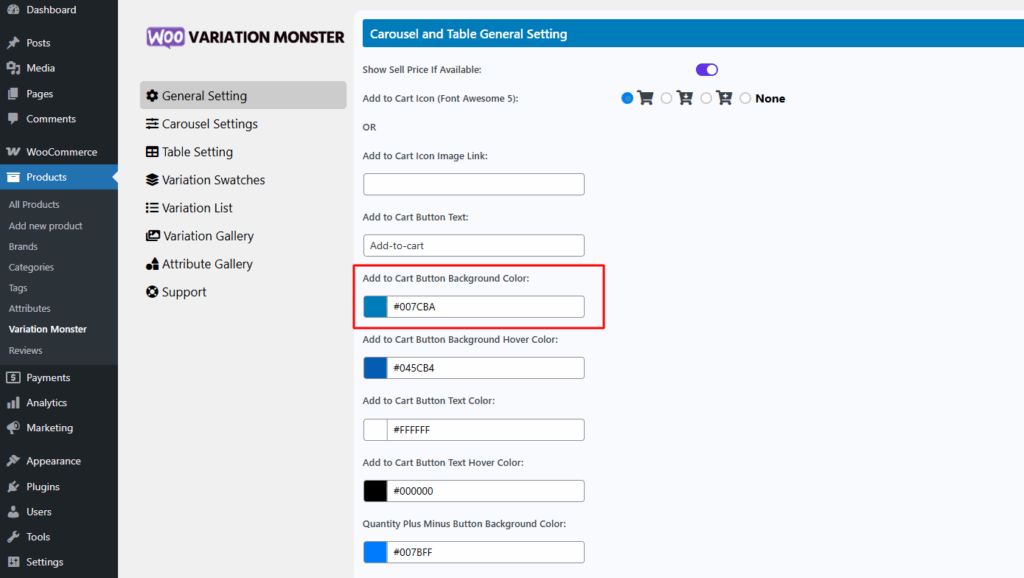Select the None cart icon radio option
This screenshot has height=578, width=1024.
pos(745,98)
